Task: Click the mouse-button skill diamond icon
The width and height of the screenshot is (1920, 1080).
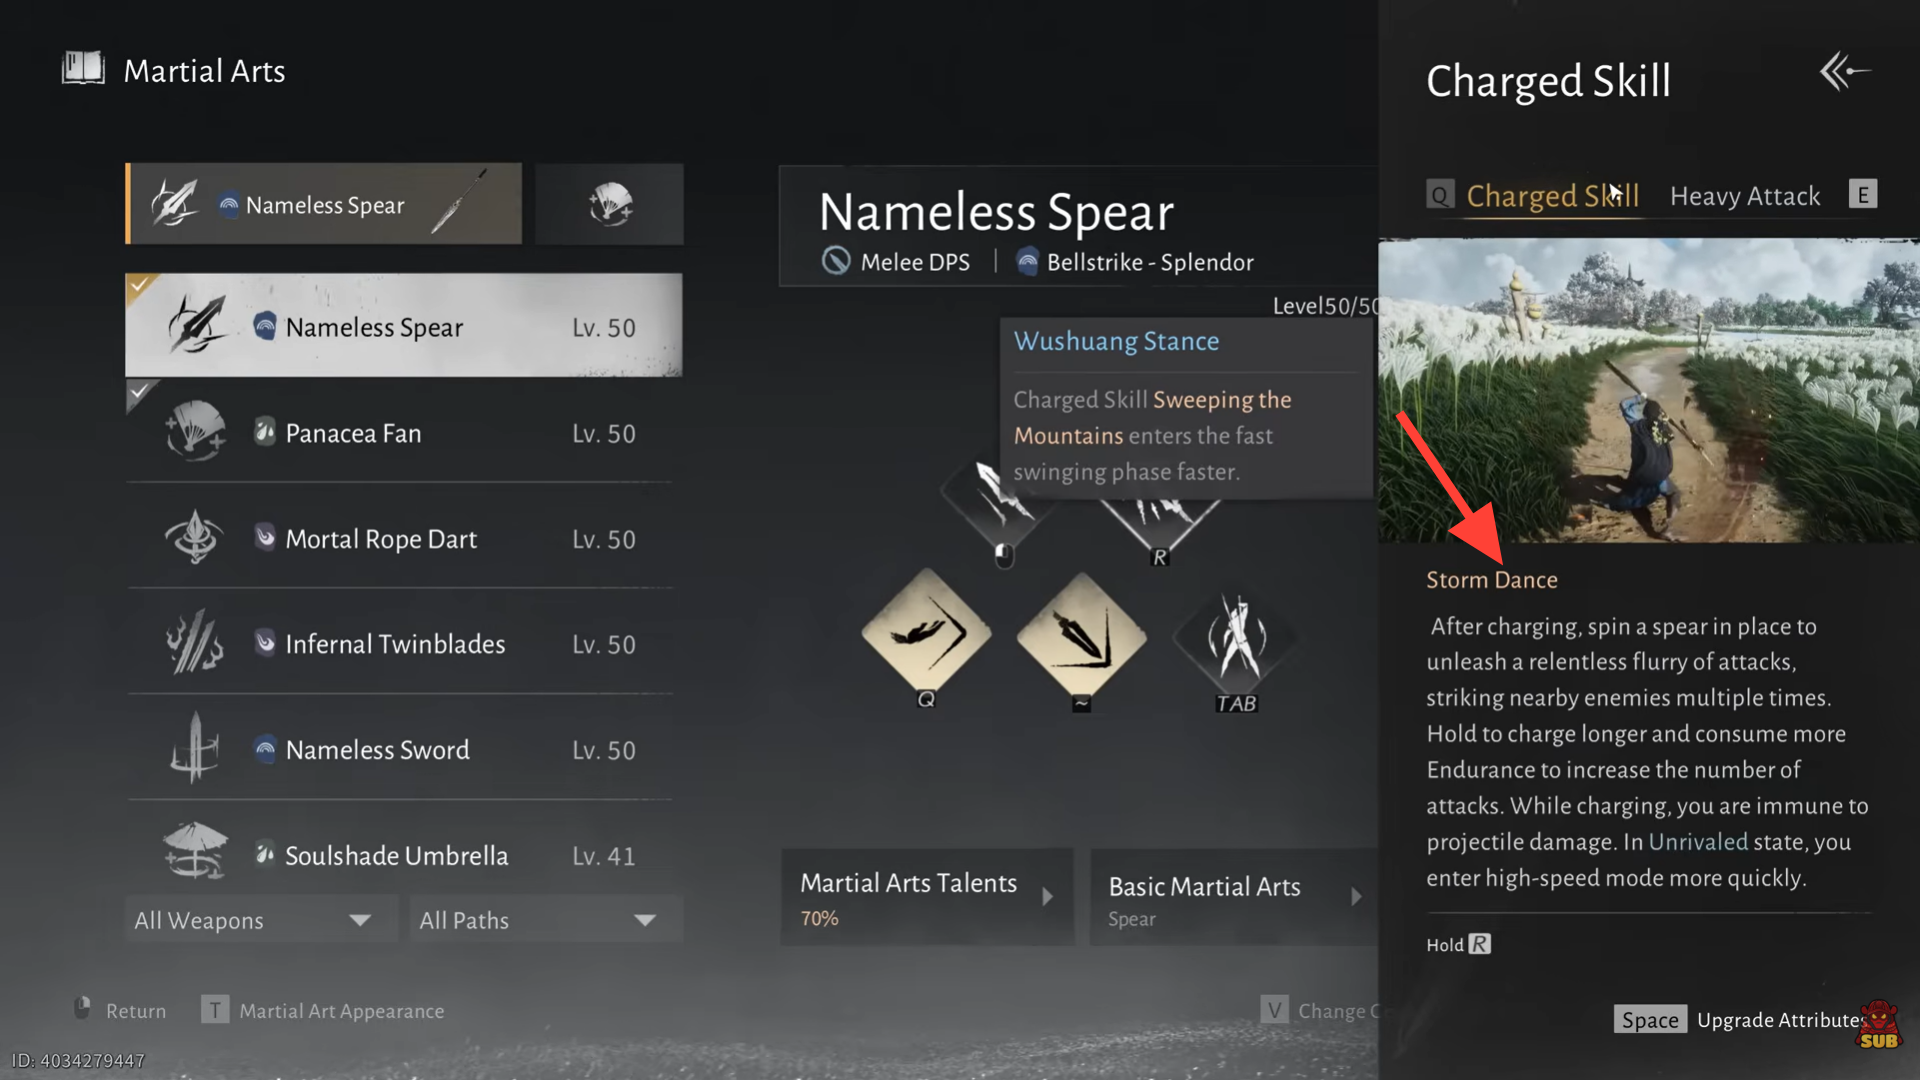Action: point(998,500)
